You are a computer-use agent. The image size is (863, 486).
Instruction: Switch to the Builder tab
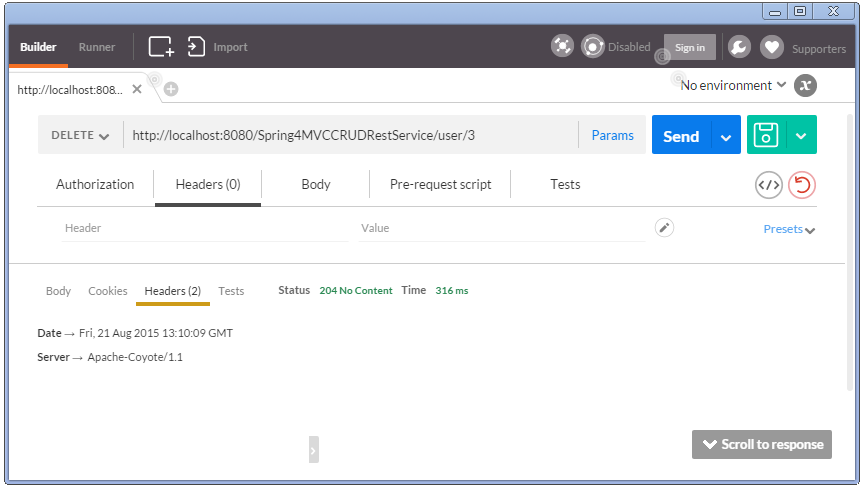pyautogui.click(x=38, y=47)
